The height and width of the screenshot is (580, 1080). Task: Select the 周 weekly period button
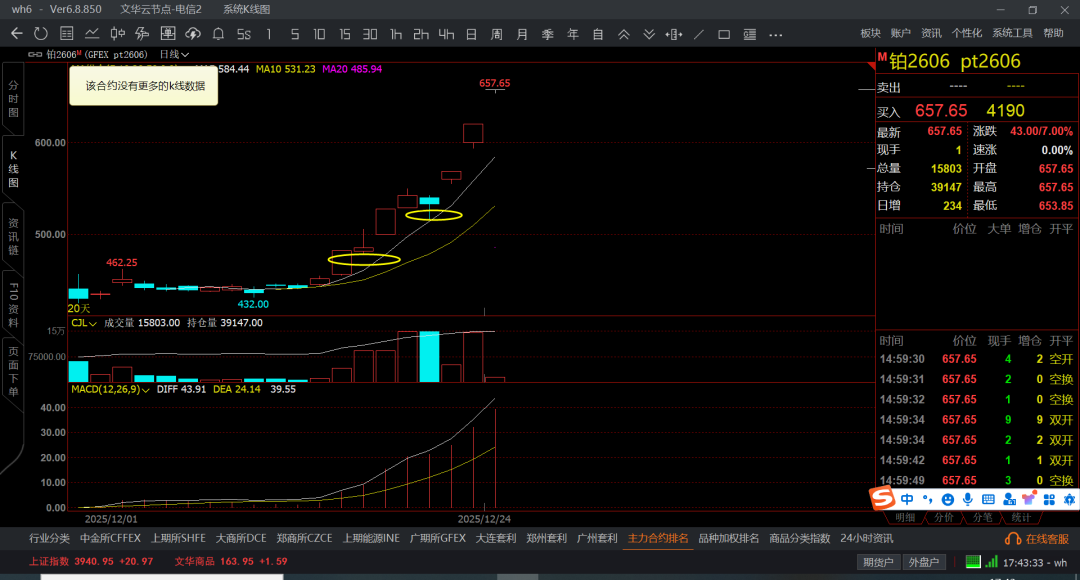497,34
